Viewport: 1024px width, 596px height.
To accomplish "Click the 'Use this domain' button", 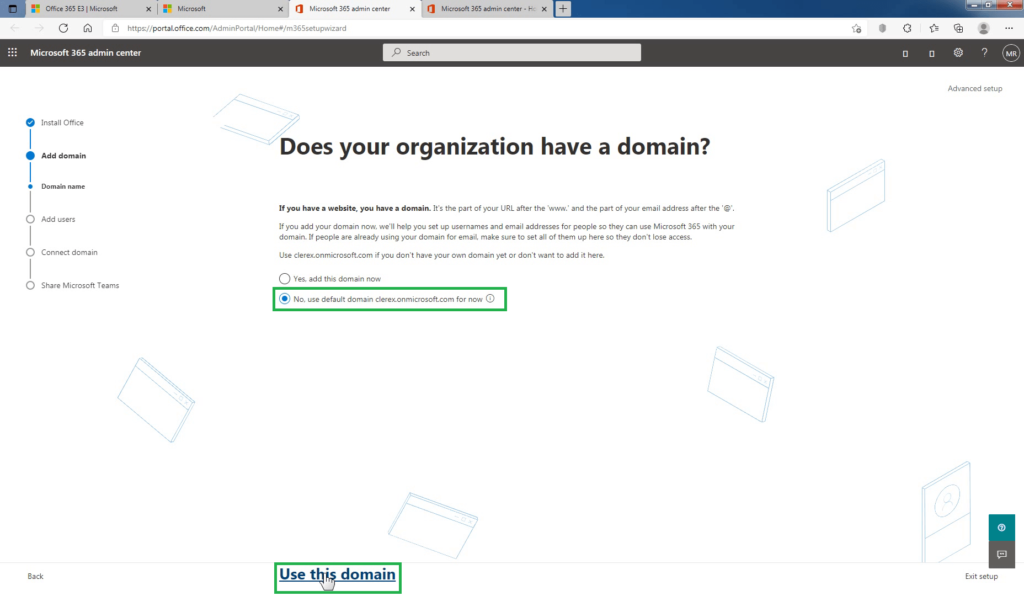I will point(337,574).
